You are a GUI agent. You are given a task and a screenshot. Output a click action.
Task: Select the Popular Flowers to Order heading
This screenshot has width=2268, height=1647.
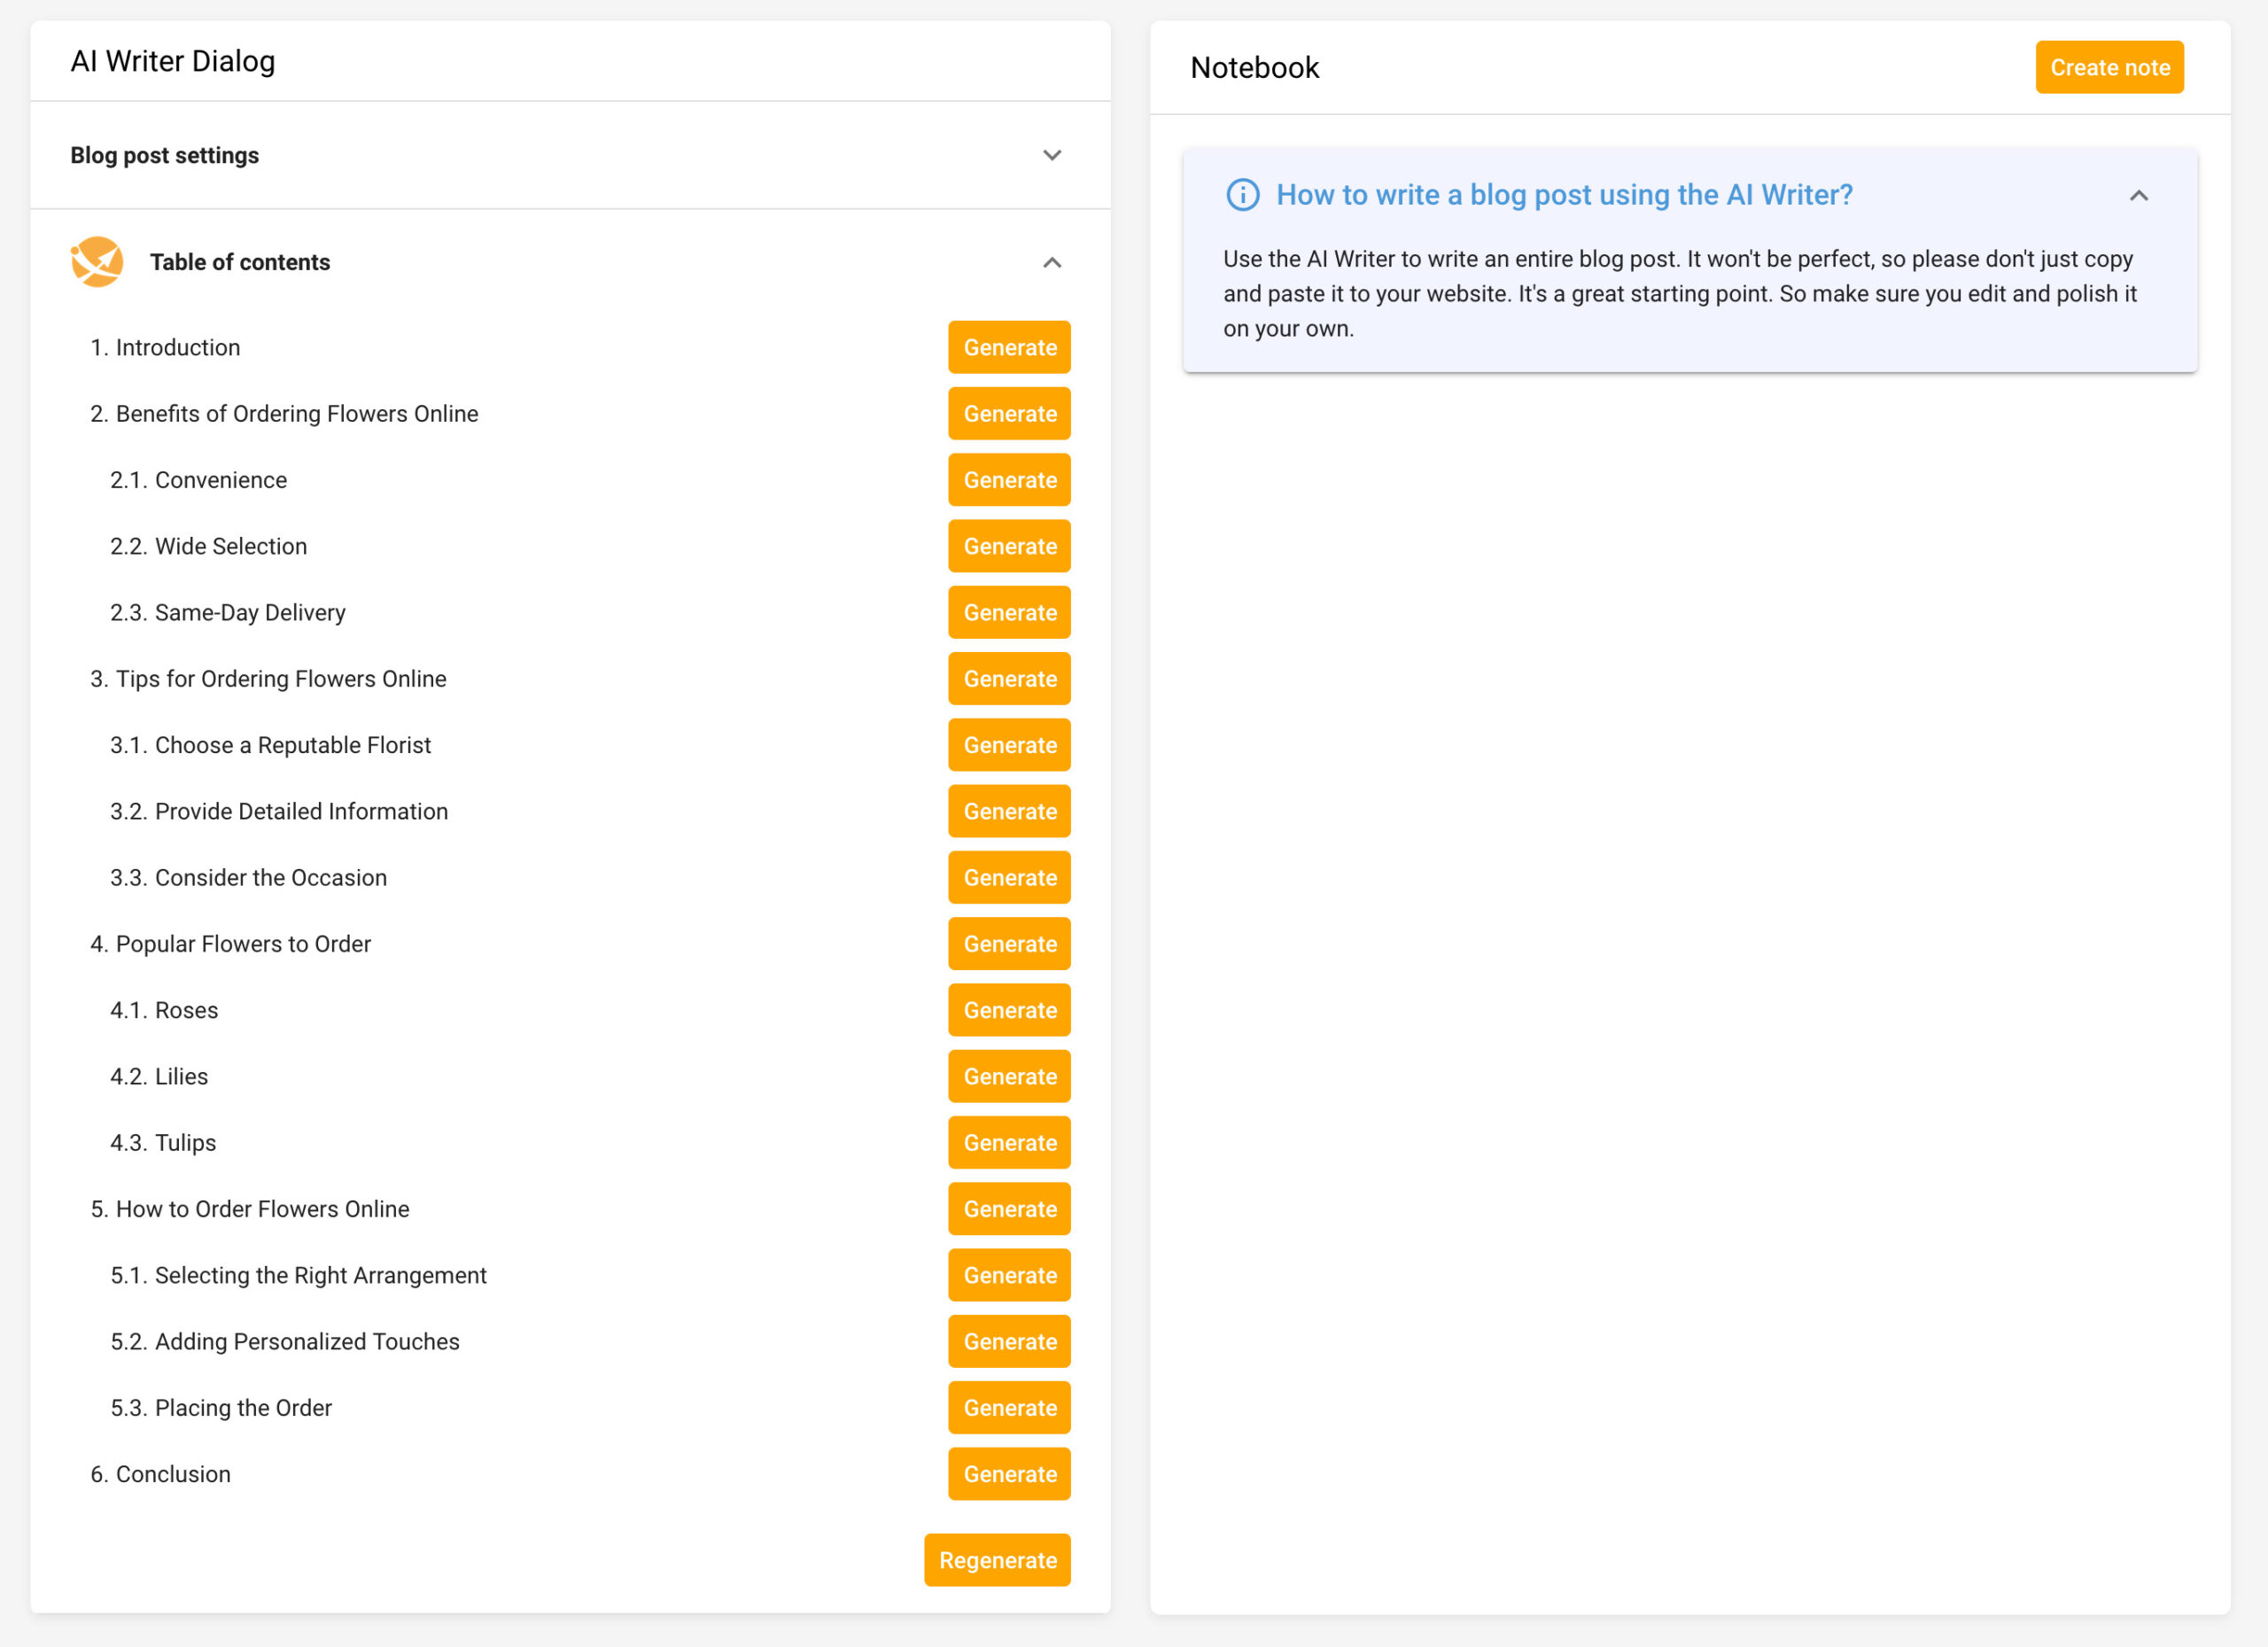click(x=242, y=944)
